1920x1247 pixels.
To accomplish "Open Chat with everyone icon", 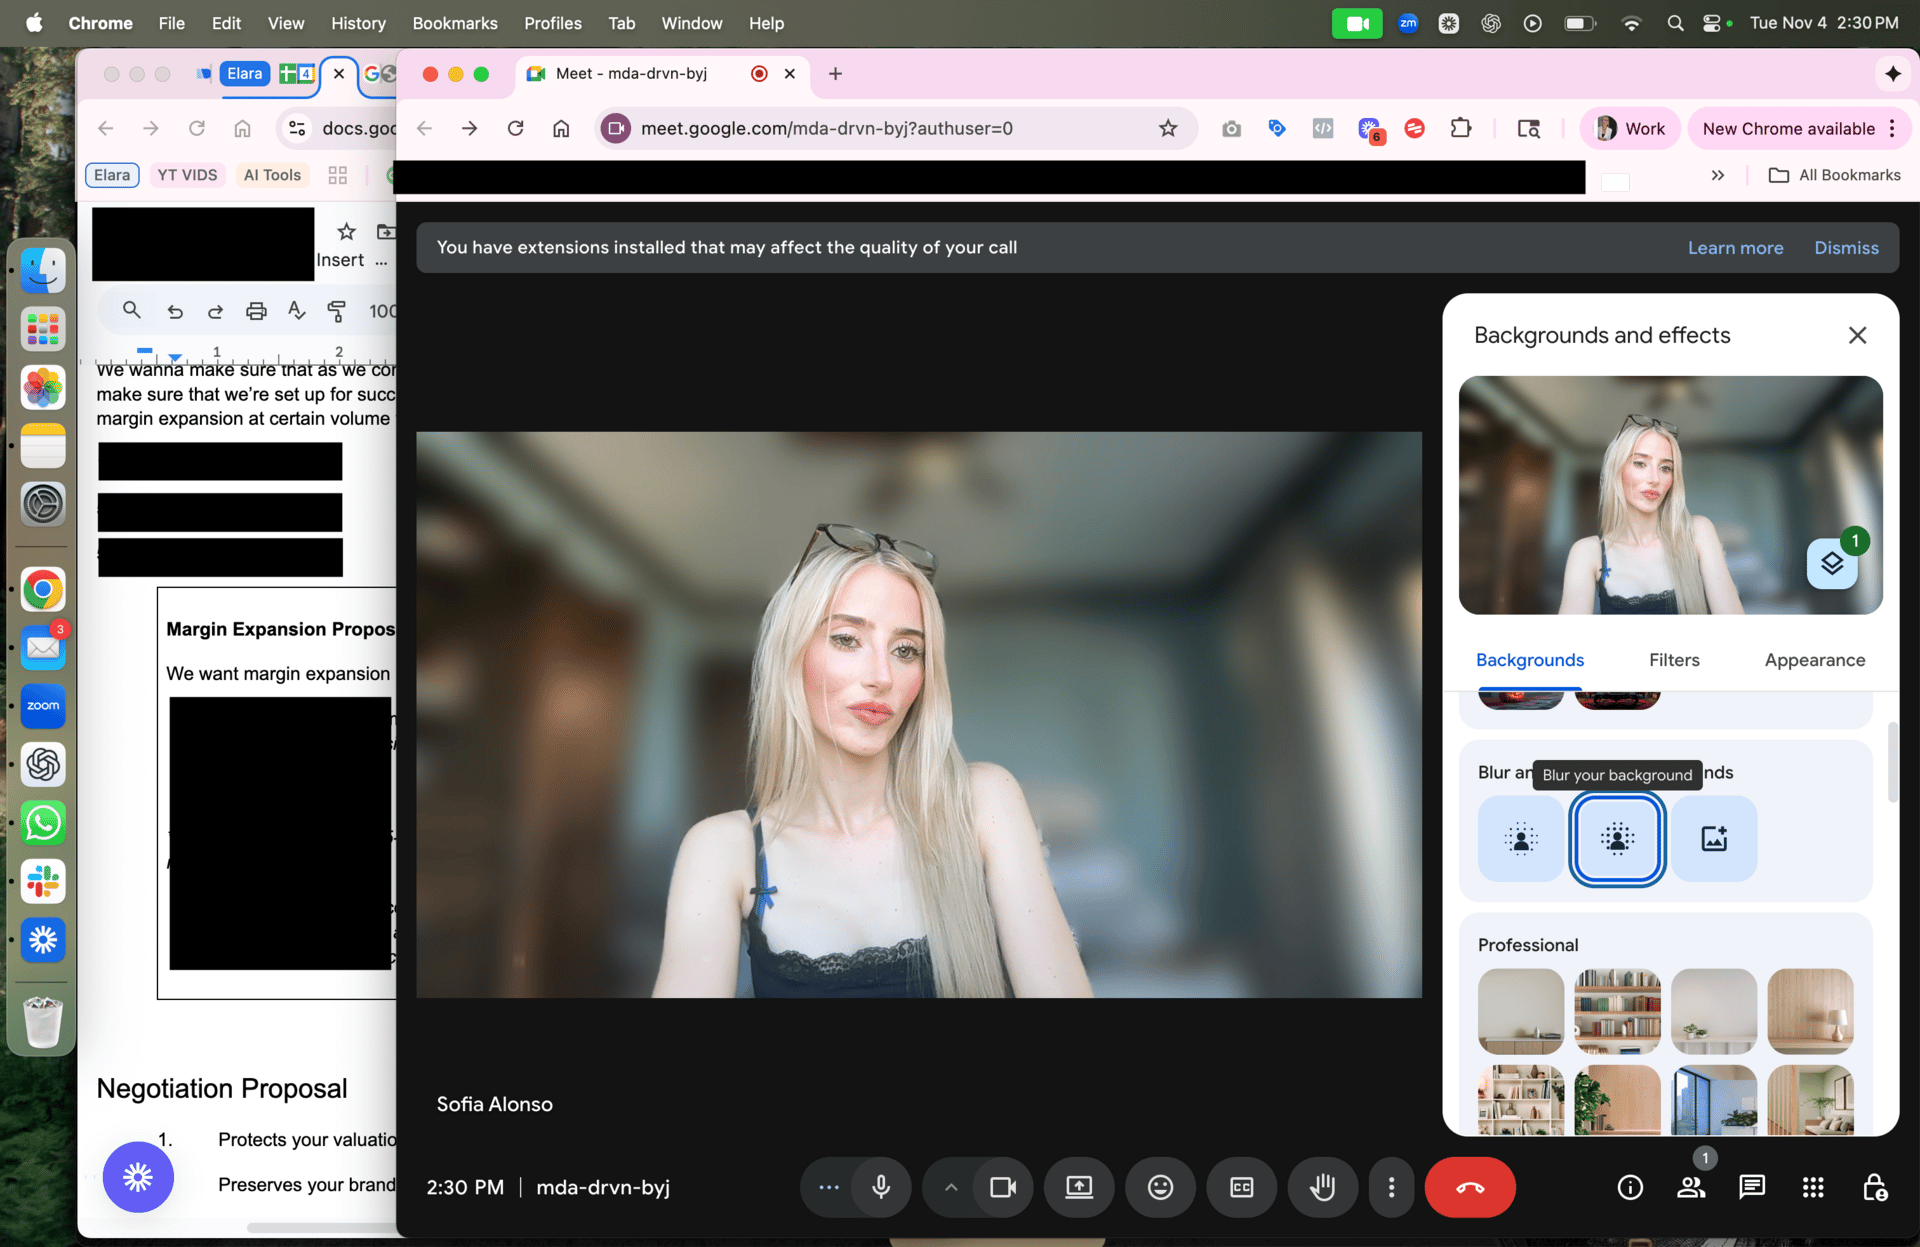I will pyautogui.click(x=1752, y=1187).
